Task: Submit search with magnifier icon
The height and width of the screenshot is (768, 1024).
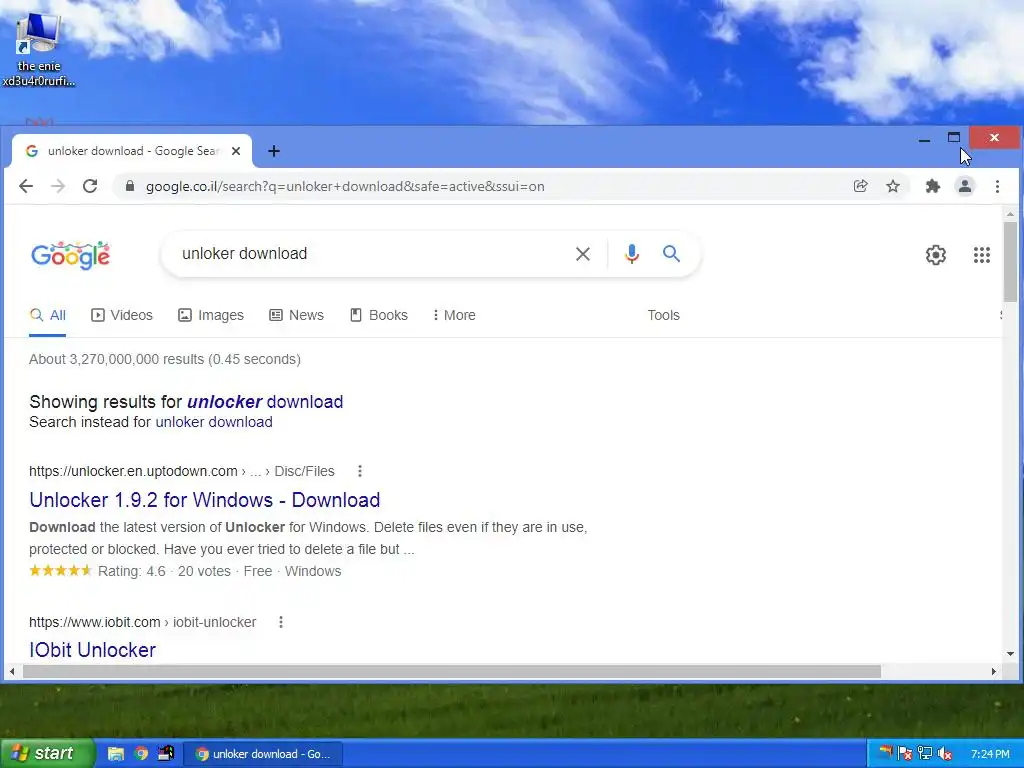Action: 671,253
